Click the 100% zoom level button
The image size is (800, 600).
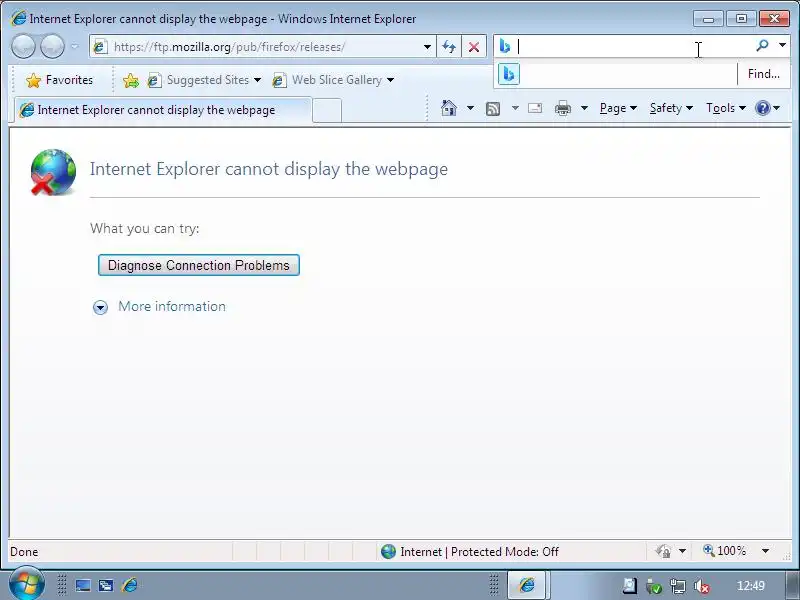[724, 551]
